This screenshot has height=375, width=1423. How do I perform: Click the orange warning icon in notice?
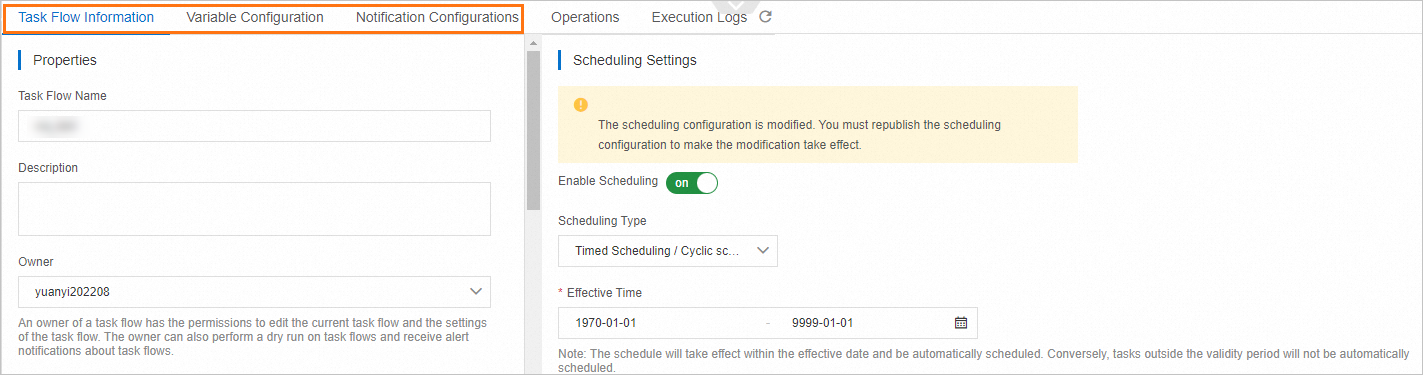(581, 105)
